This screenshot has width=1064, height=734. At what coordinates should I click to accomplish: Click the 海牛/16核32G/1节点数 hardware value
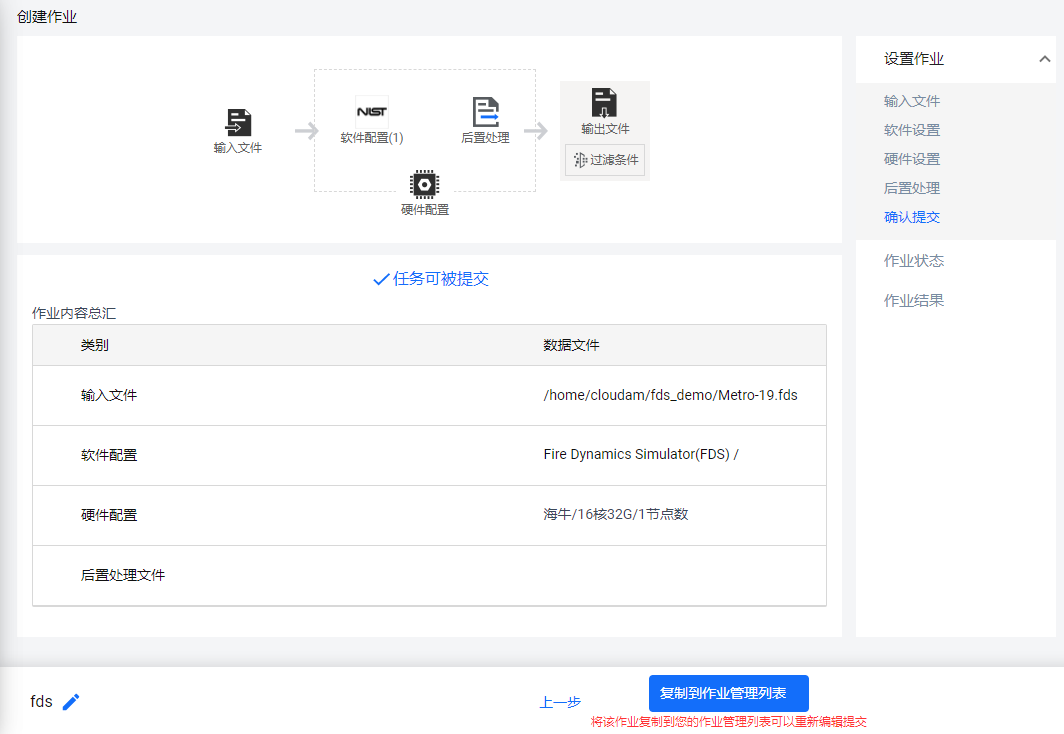615,515
